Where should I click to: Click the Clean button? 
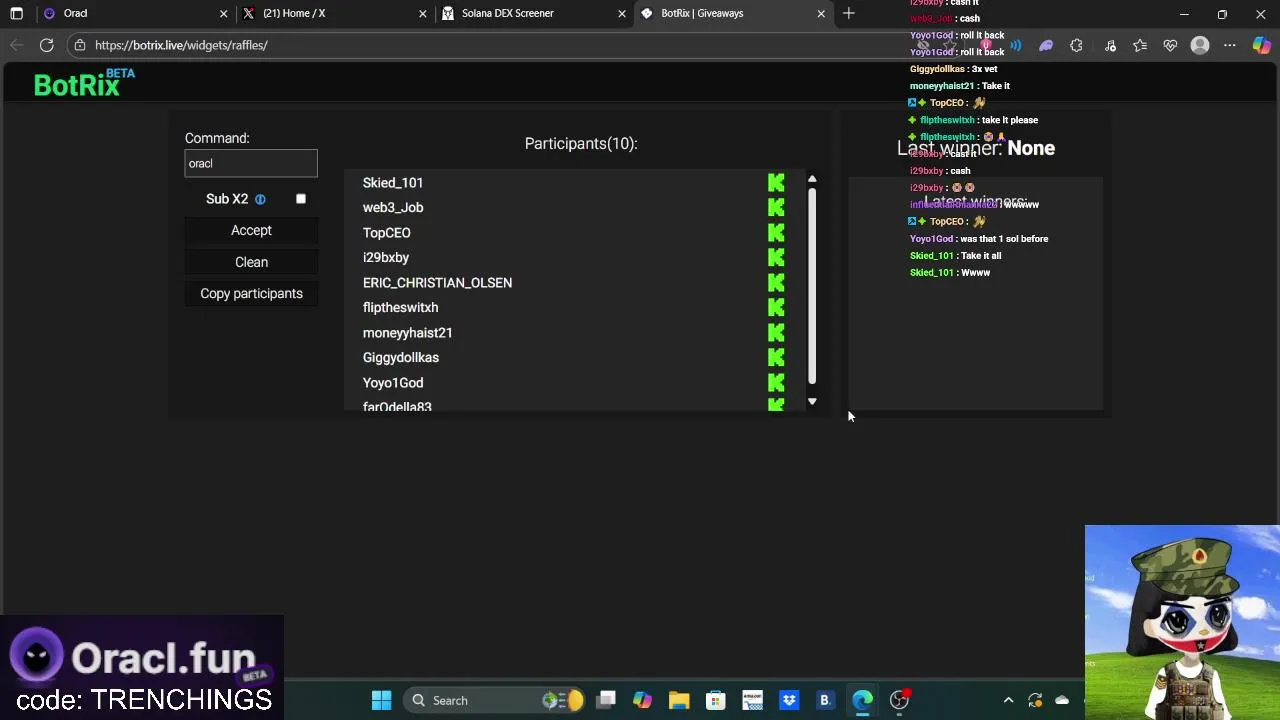point(251,262)
